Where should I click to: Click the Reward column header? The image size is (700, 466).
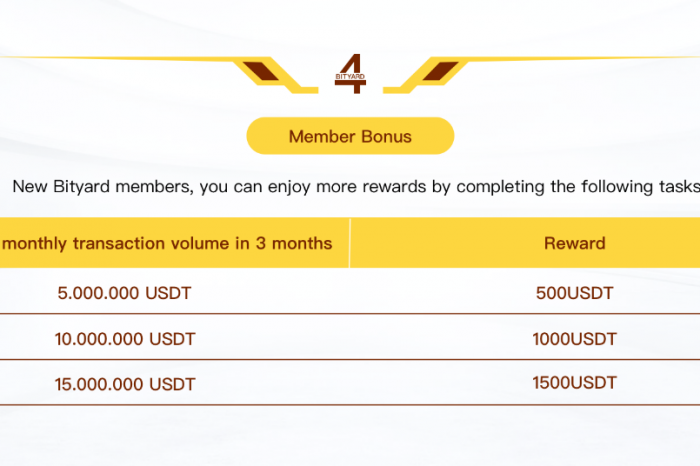click(525, 243)
